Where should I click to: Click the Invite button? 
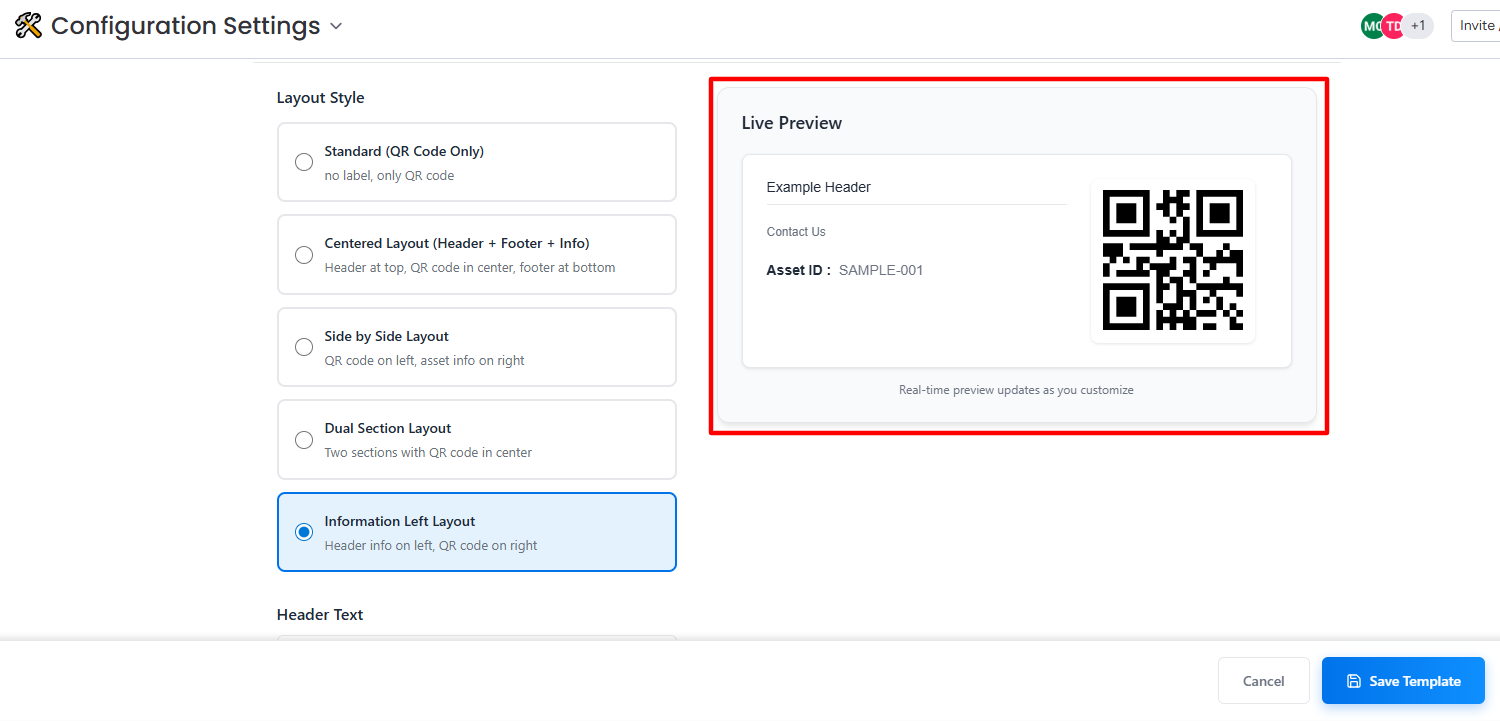pos(1476,26)
